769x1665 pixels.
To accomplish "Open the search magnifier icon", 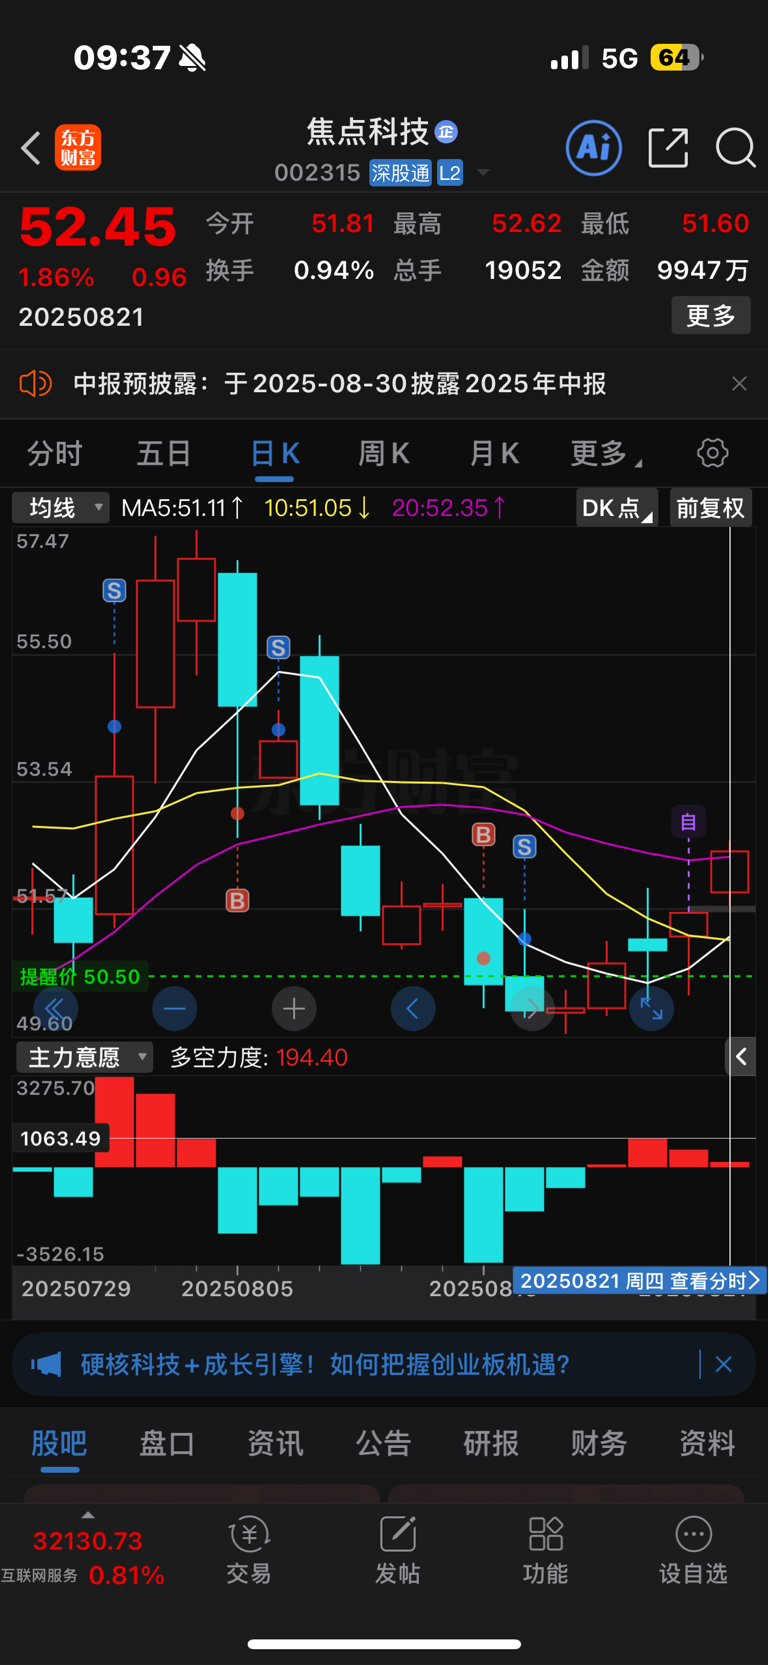I will pos(736,148).
